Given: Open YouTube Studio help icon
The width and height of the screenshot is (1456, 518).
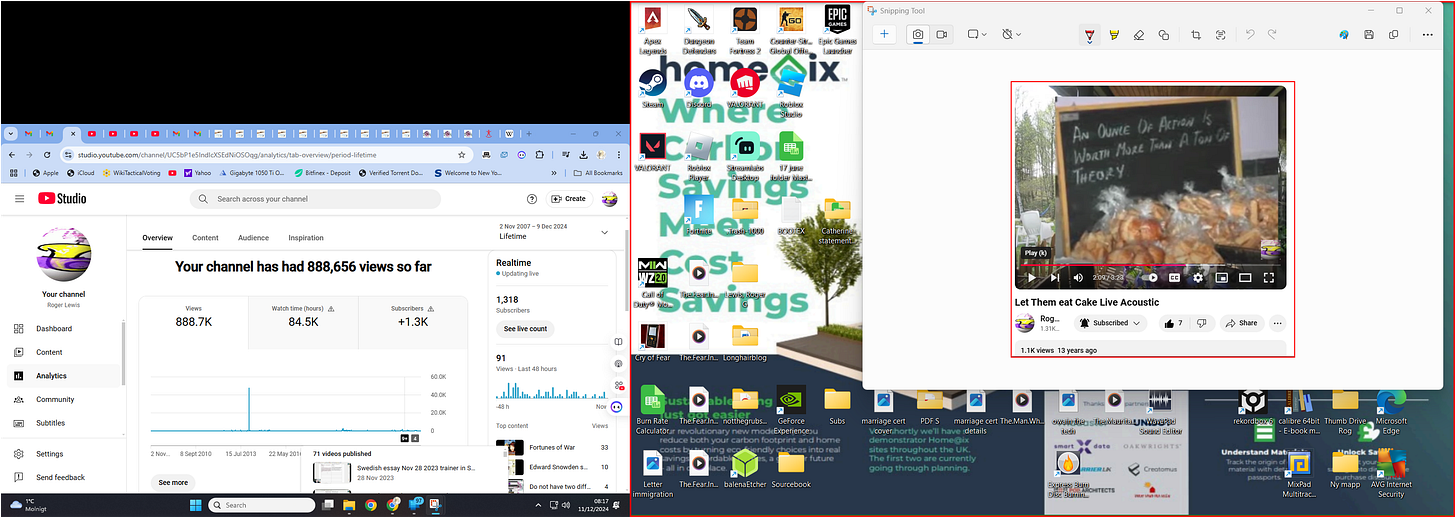Looking at the screenshot, I should pyautogui.click(x=532, y=199).
